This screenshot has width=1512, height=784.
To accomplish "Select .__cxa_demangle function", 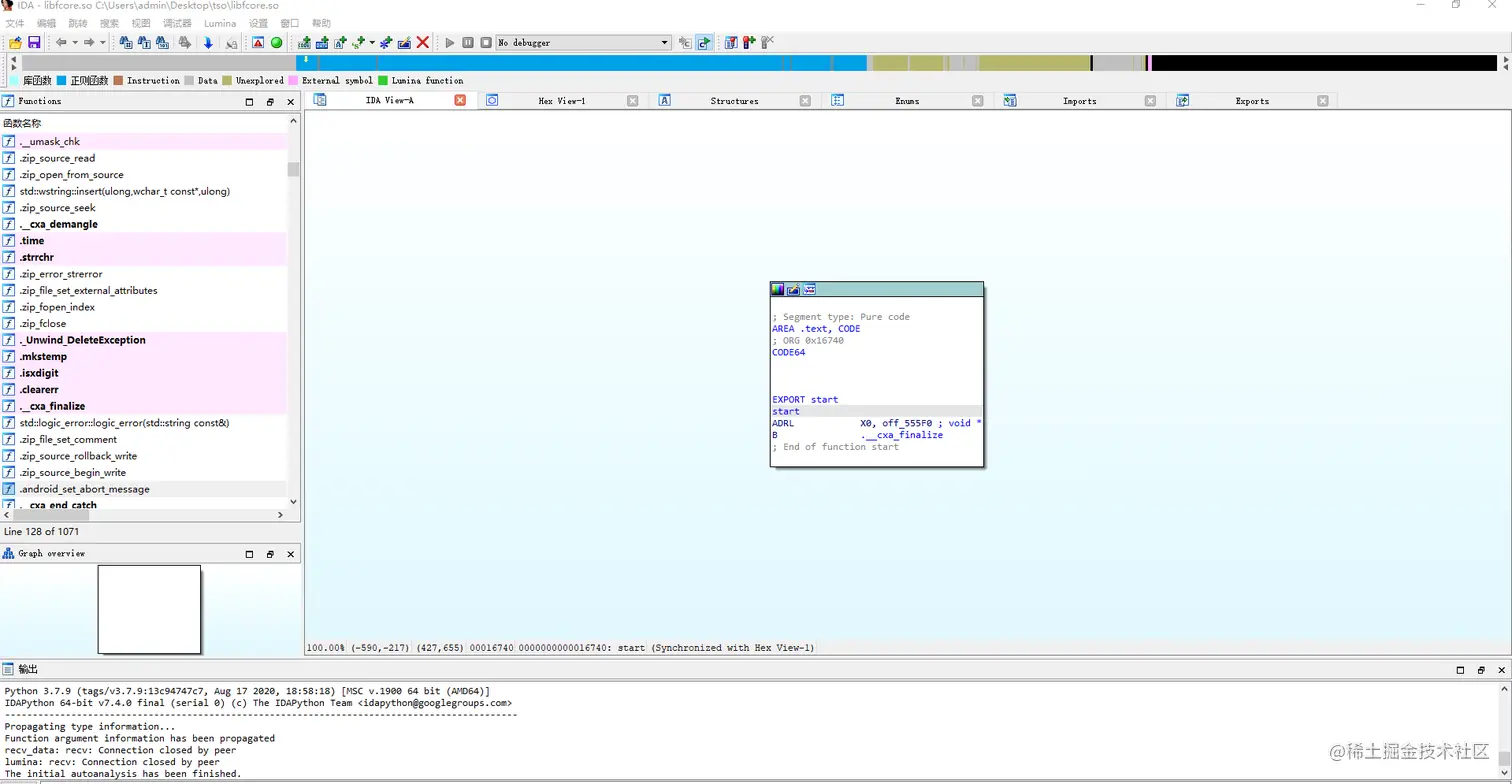I will tap(144, 224).
